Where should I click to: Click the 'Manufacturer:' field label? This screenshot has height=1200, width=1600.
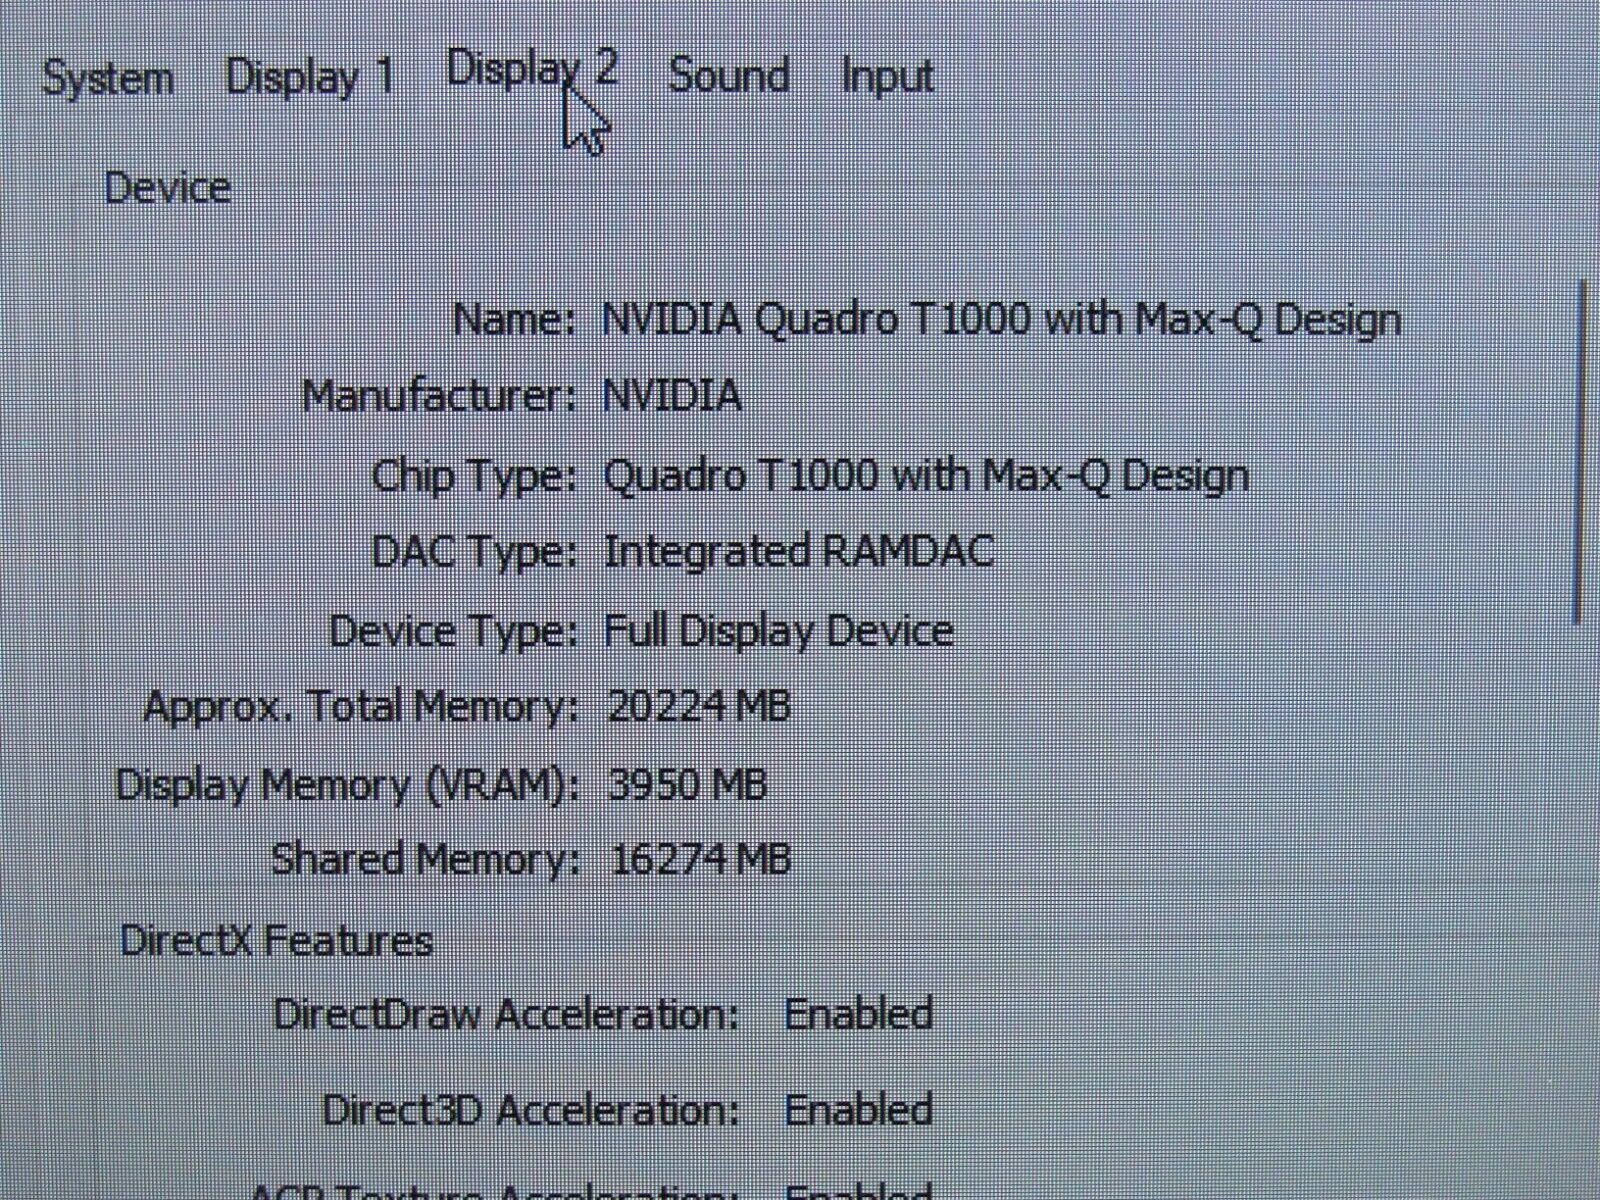440,396
